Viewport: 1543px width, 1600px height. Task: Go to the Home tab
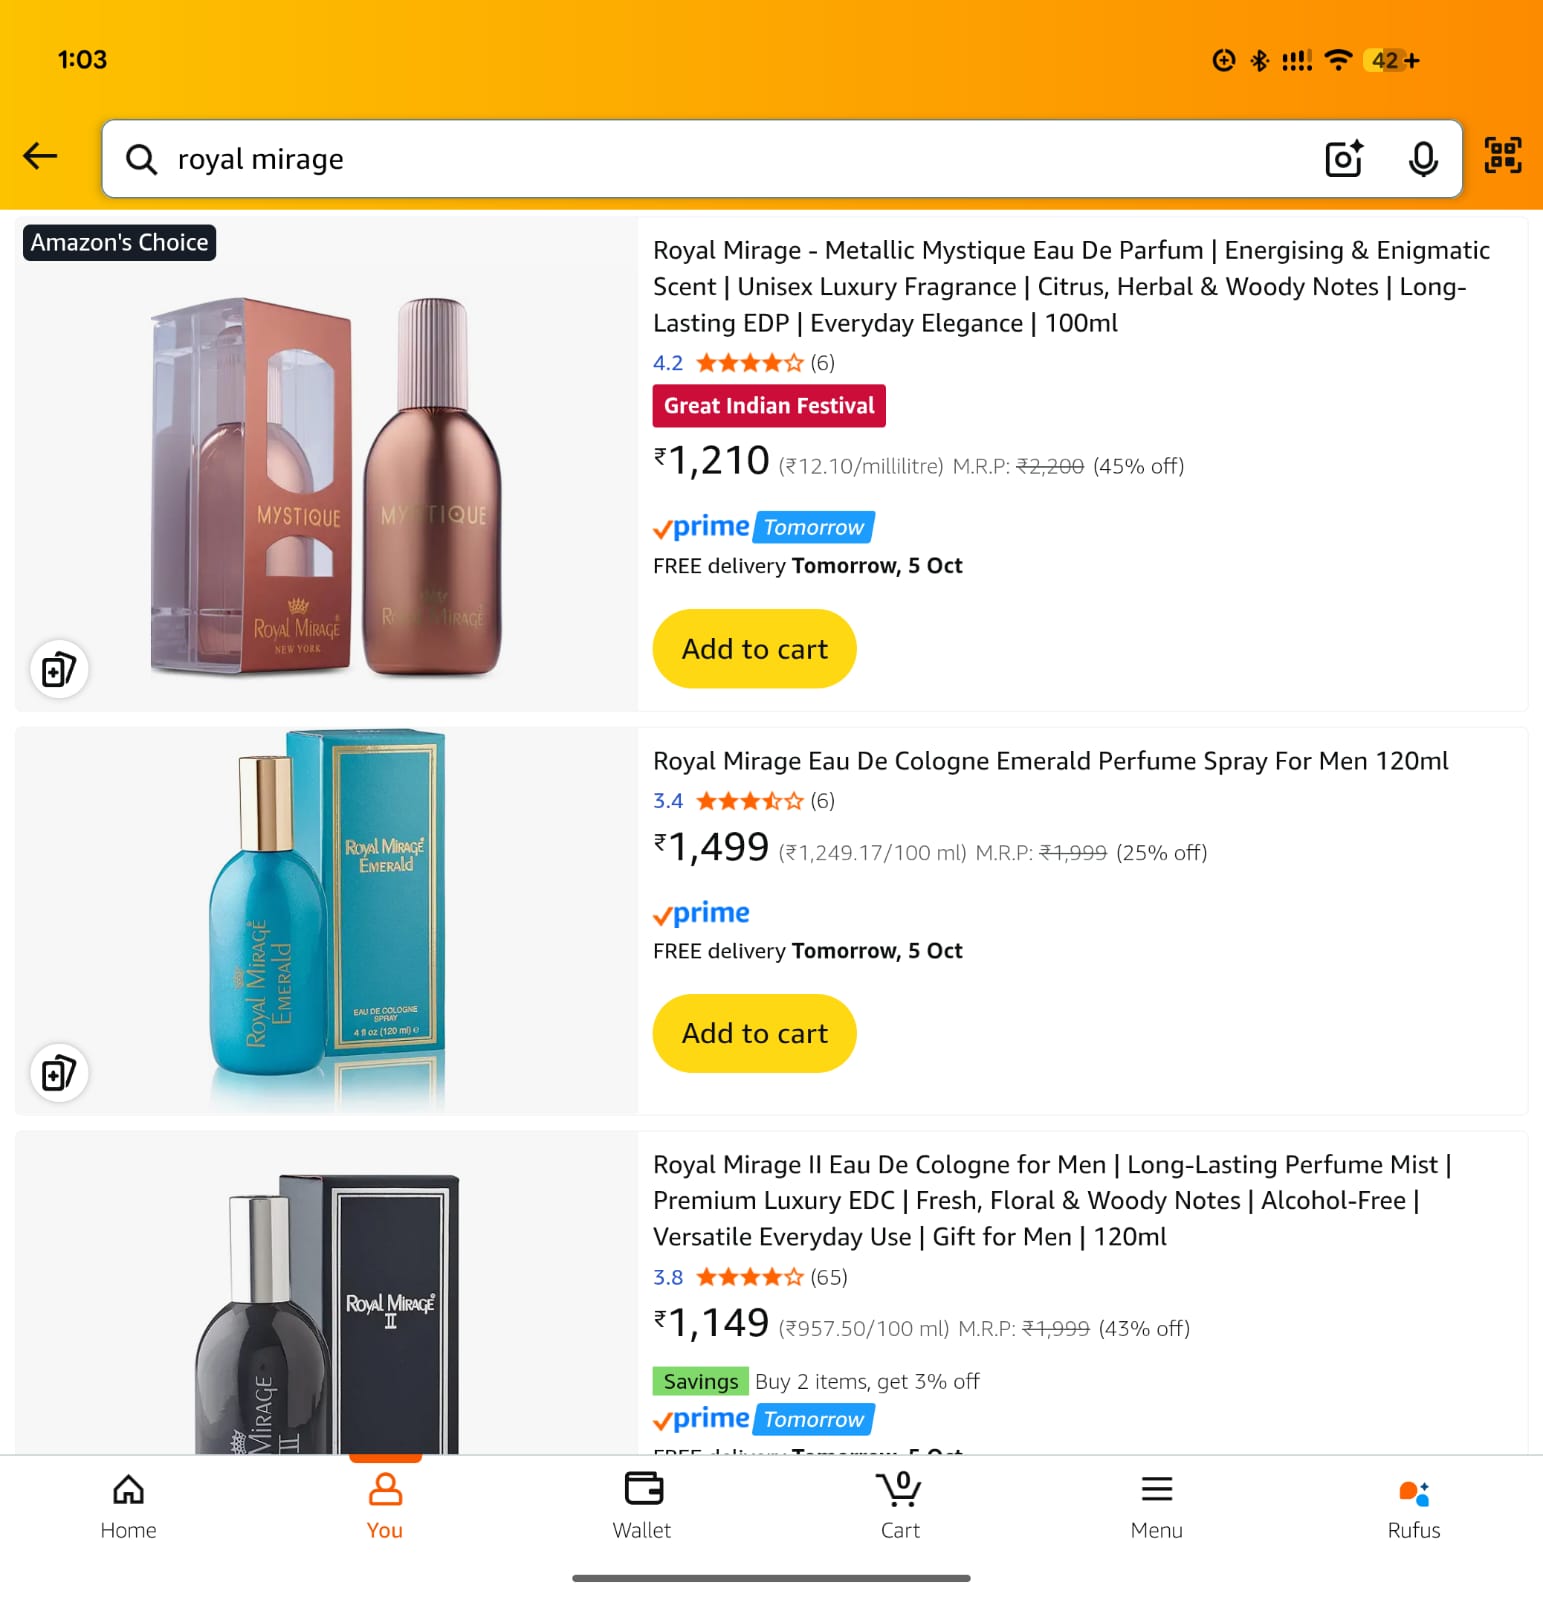tap(128, 1507)
